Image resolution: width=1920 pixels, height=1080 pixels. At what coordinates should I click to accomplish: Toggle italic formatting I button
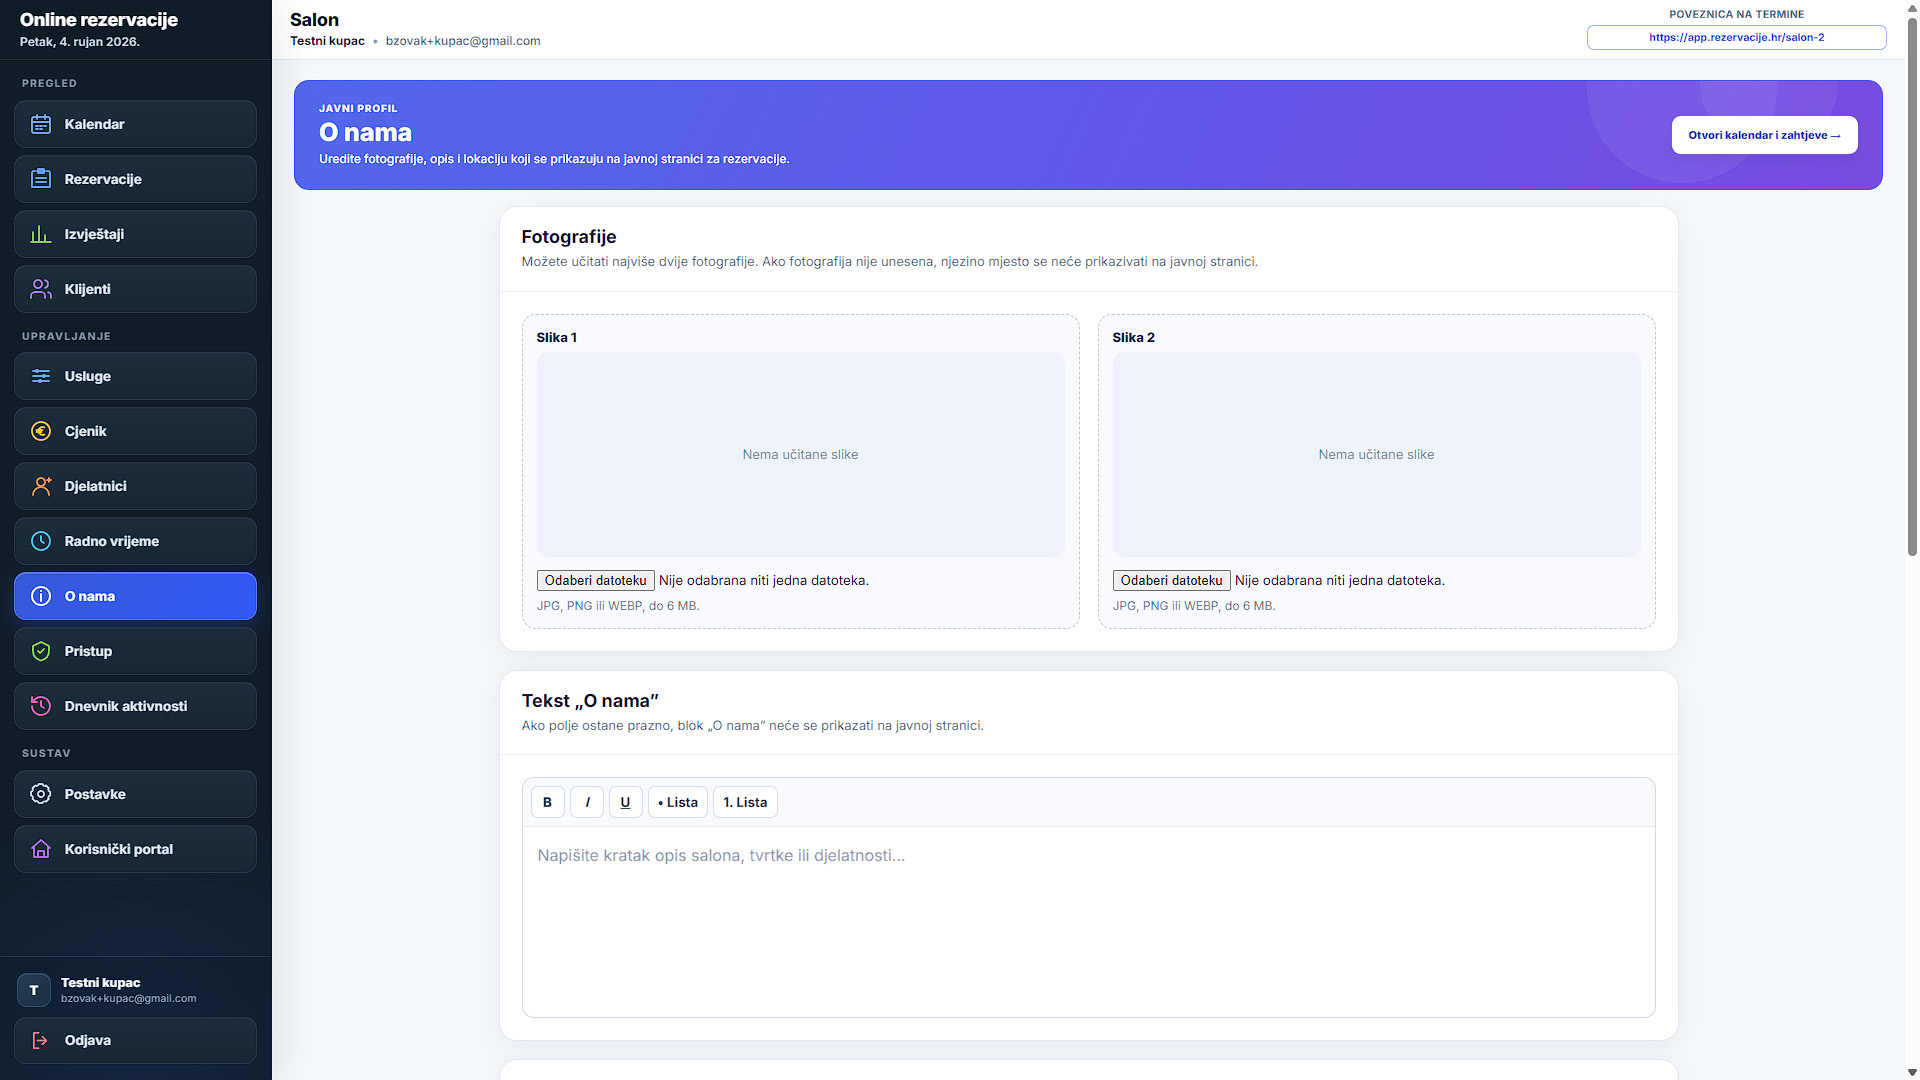[587, 802]
